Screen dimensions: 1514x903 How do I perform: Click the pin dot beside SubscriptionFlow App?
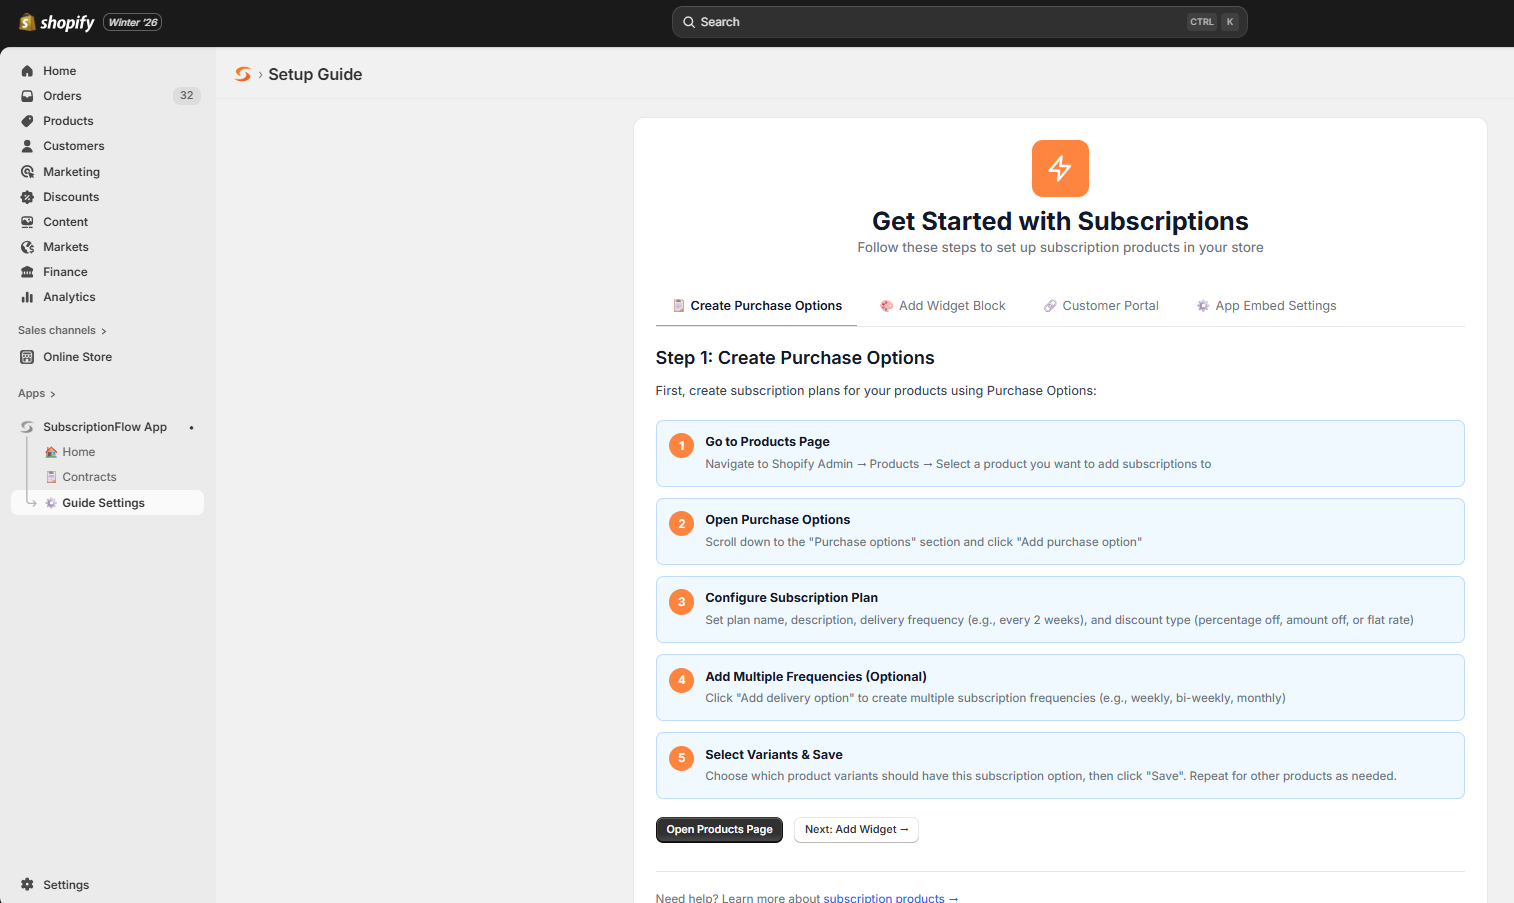(x=191, y=428)
